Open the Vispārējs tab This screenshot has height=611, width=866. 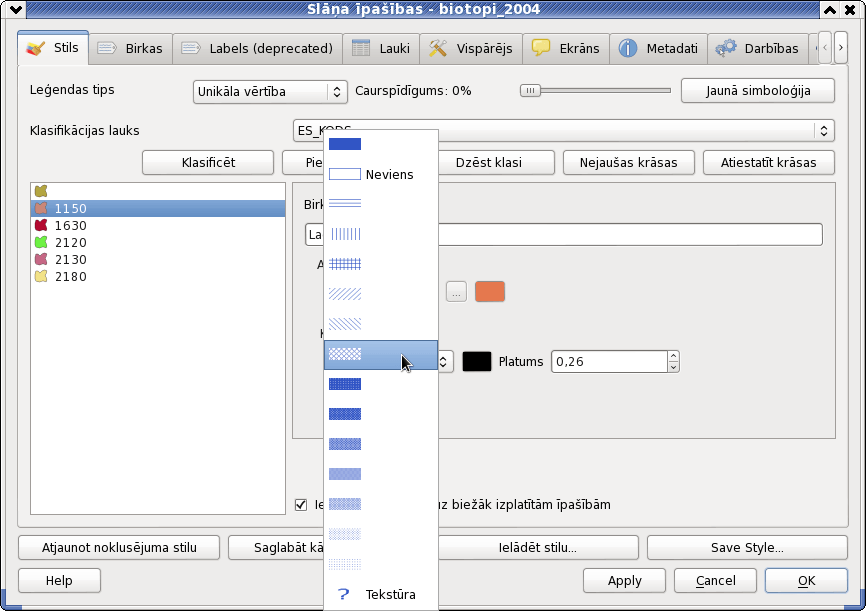(471, 49)
